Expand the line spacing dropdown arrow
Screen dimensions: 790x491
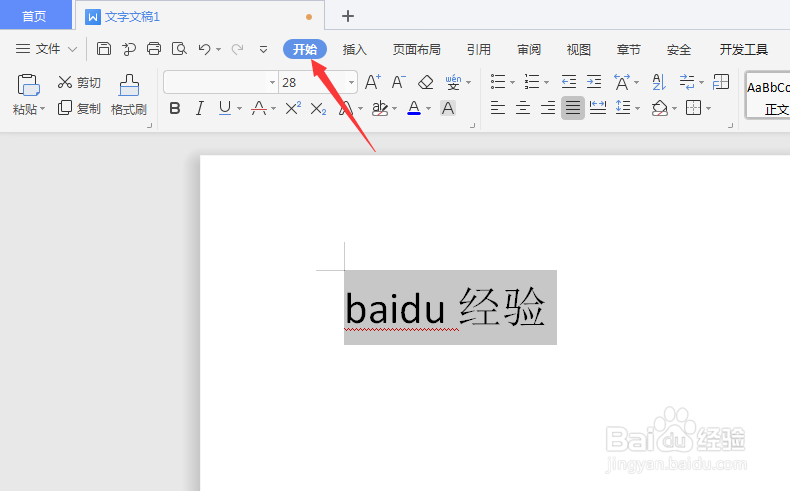(x=638, y=108)
